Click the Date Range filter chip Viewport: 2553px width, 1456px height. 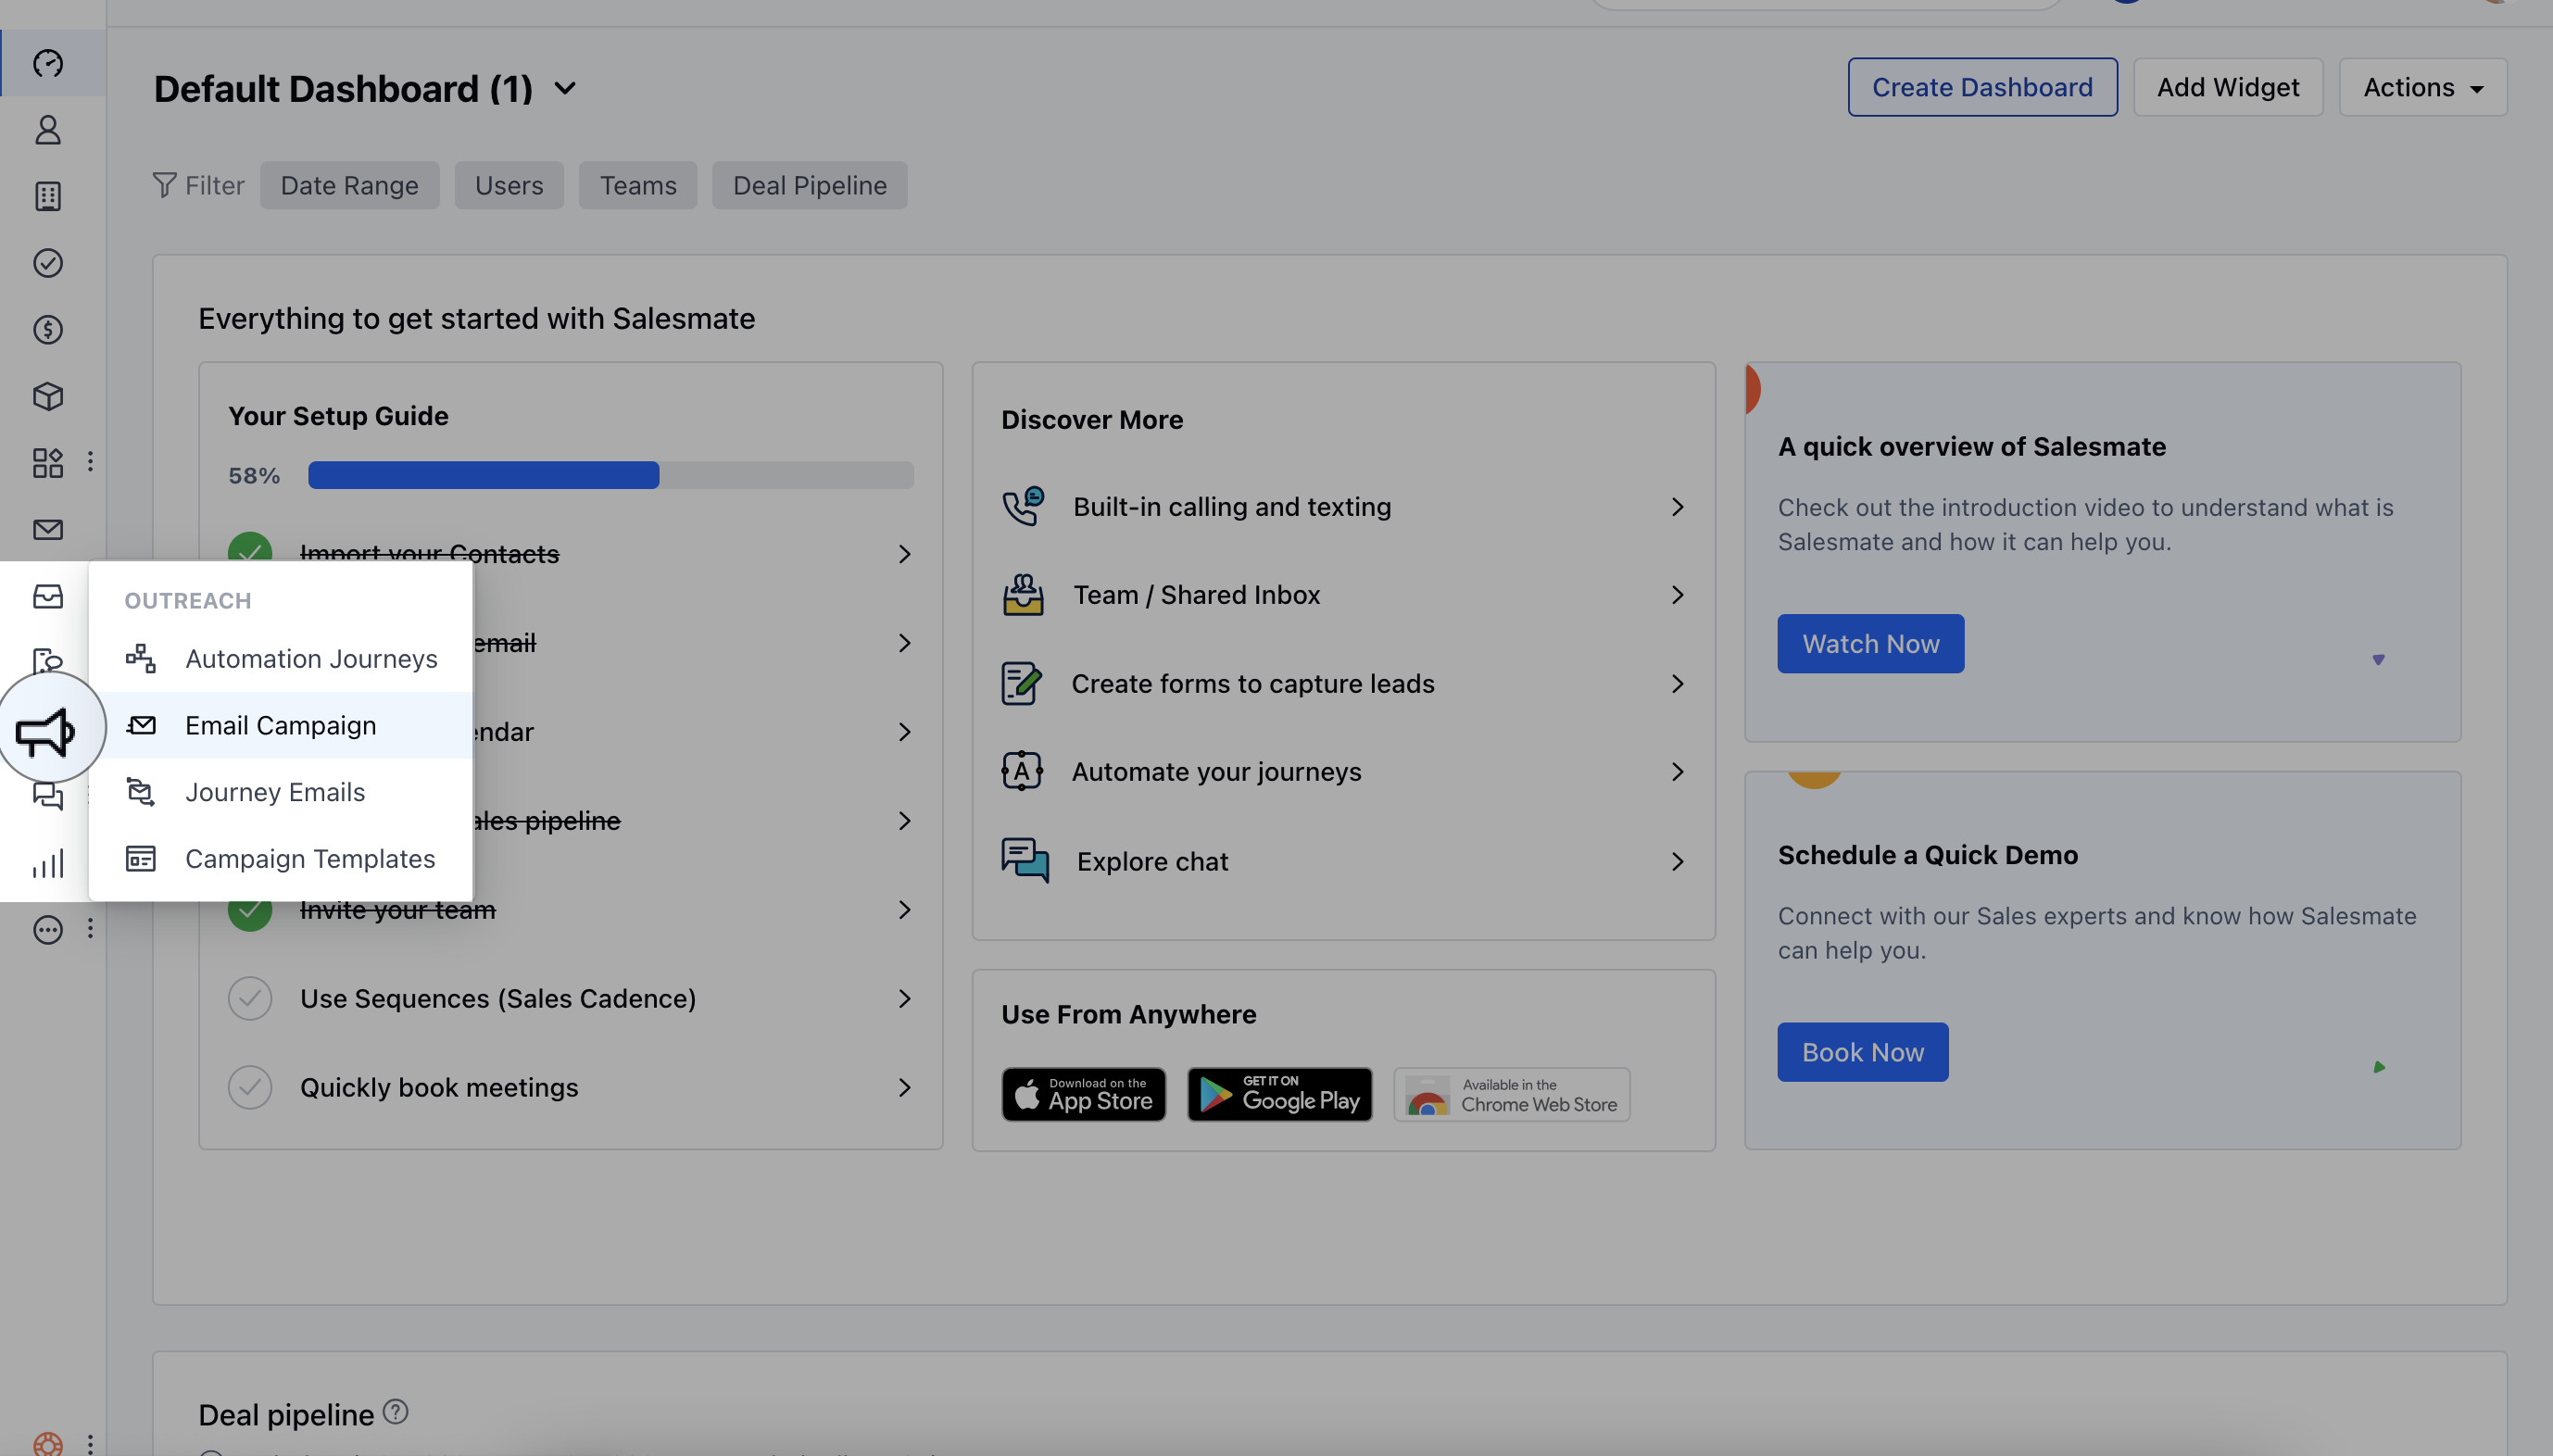349,185
